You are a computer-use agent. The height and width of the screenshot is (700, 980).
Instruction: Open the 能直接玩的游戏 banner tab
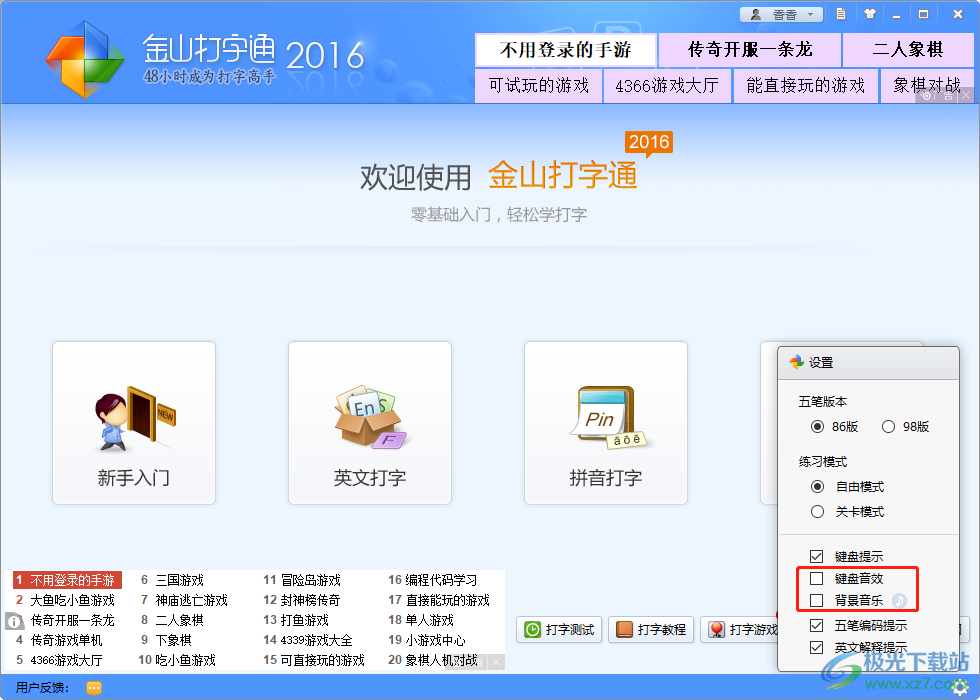click(806, 86)
